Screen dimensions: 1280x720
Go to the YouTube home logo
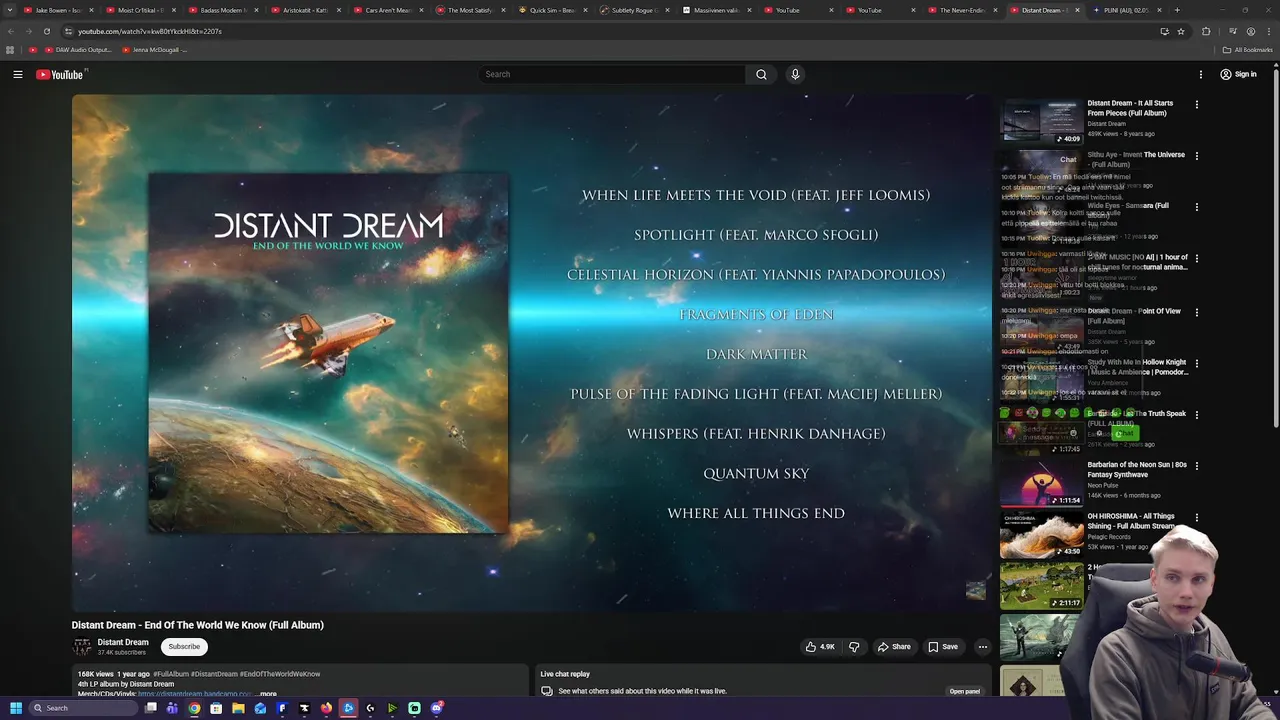[x=60, y=74]
